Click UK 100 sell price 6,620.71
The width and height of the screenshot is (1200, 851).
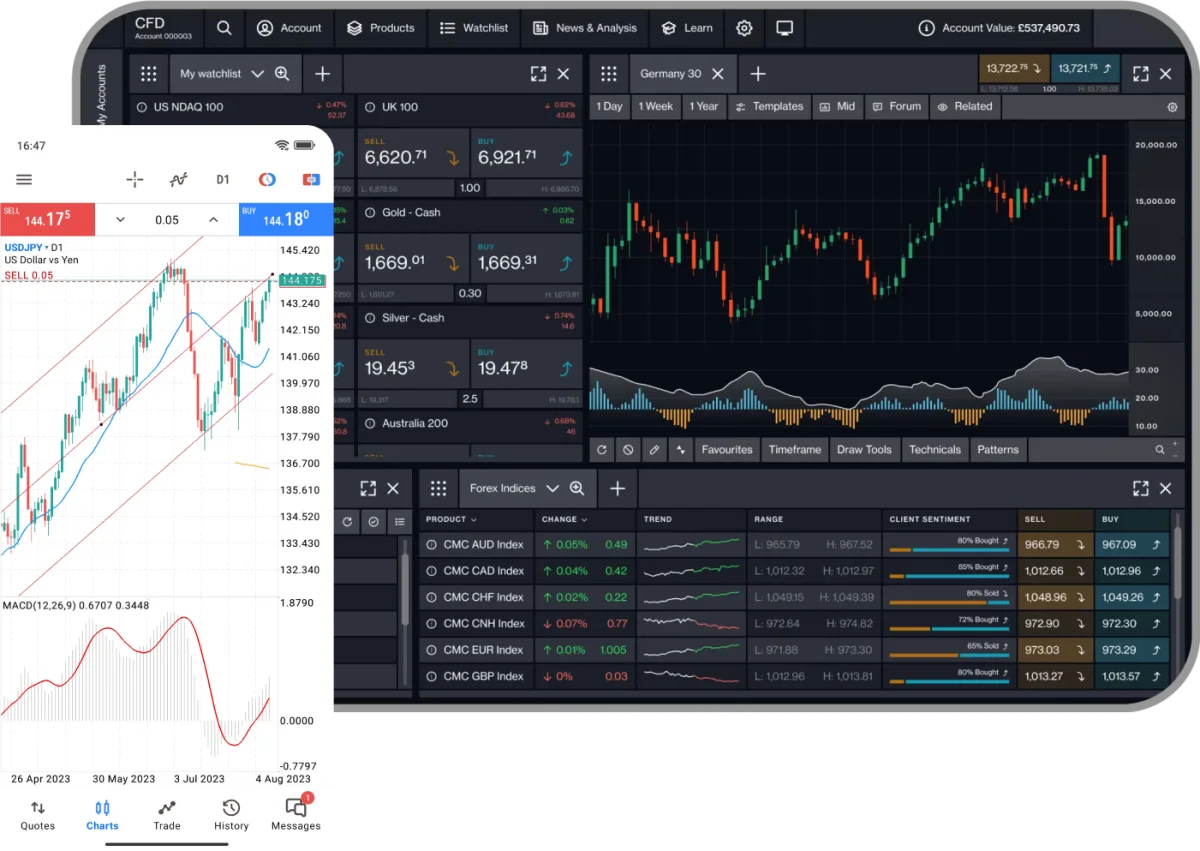(413, 153)
